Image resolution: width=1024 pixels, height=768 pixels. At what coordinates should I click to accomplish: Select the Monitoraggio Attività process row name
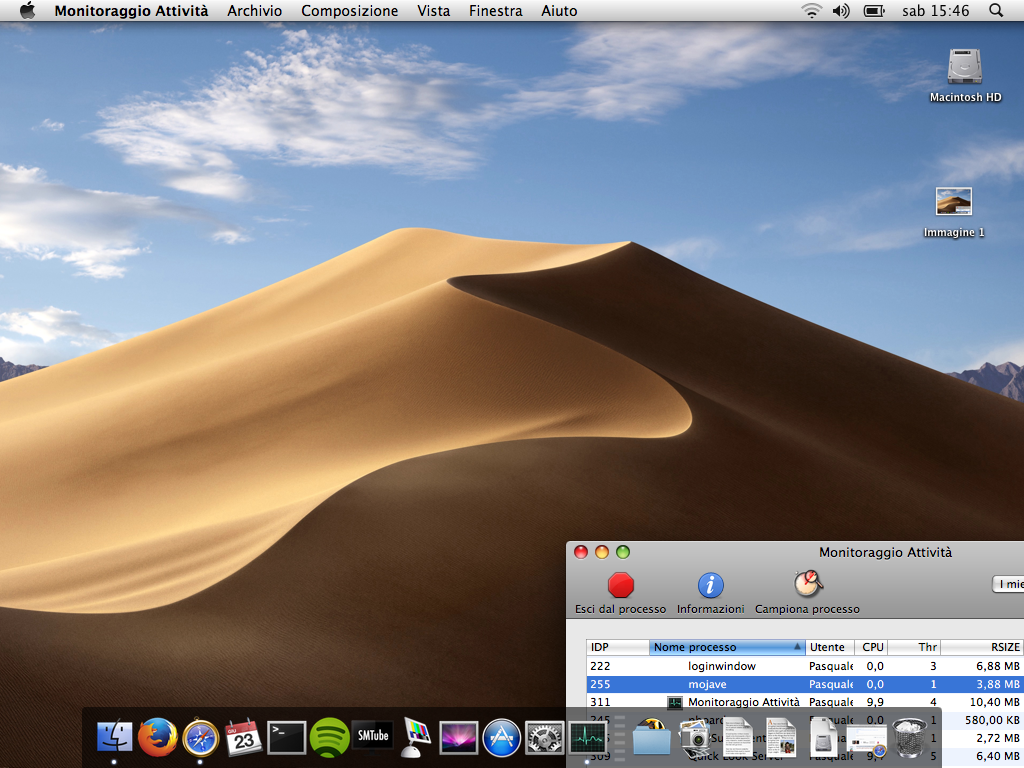point(743,702)
